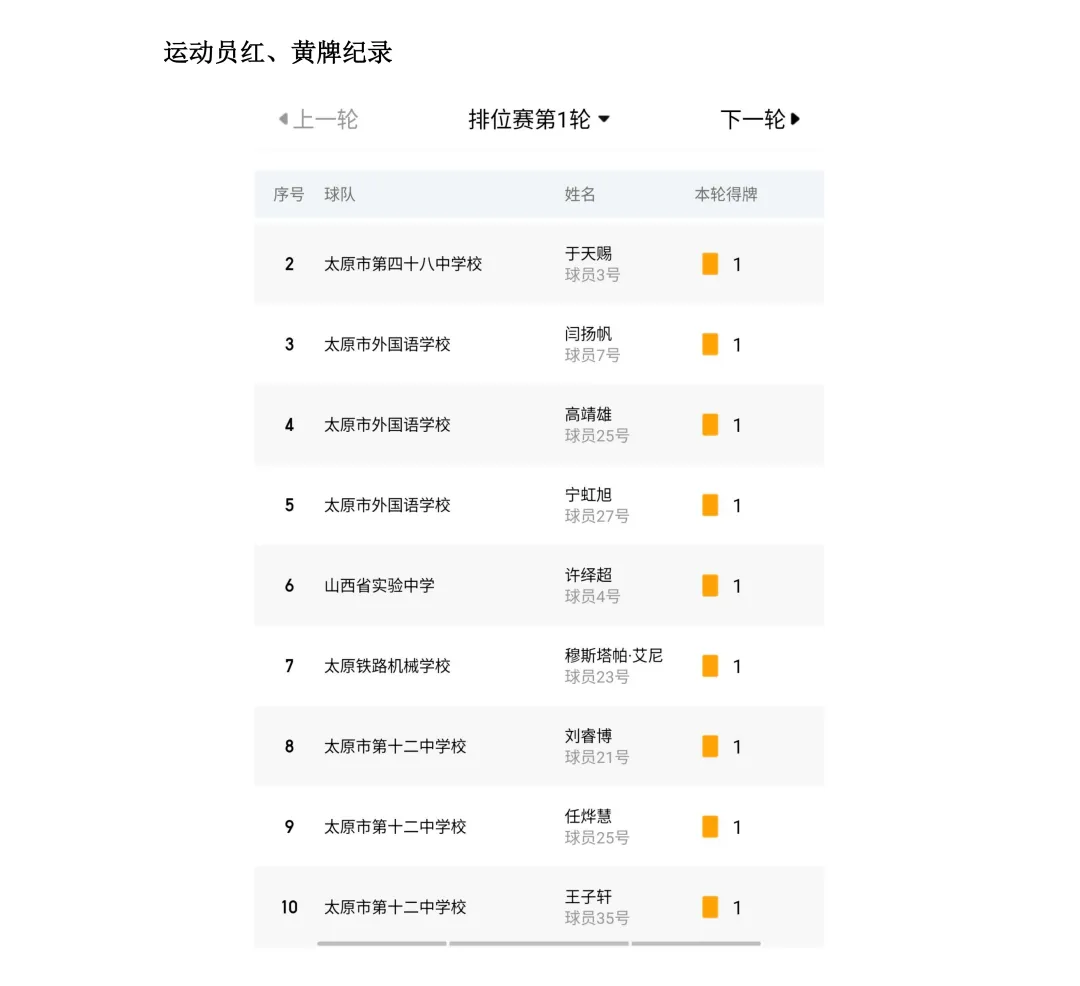
Task: Click the 球队 column header
Action: tap(339, 194)
